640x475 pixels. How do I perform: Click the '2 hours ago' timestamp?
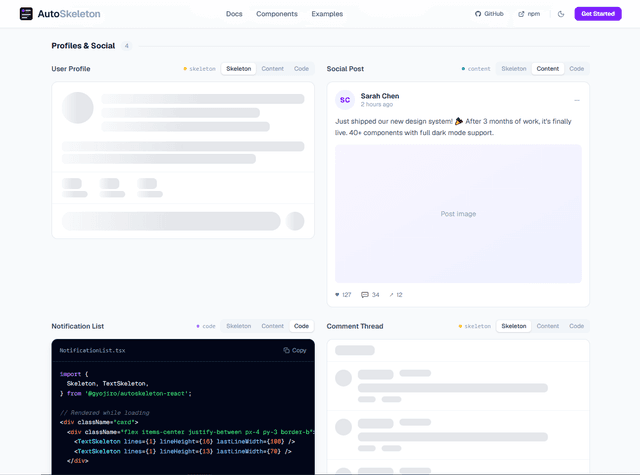pyautogui.click(x=376, y=104)
